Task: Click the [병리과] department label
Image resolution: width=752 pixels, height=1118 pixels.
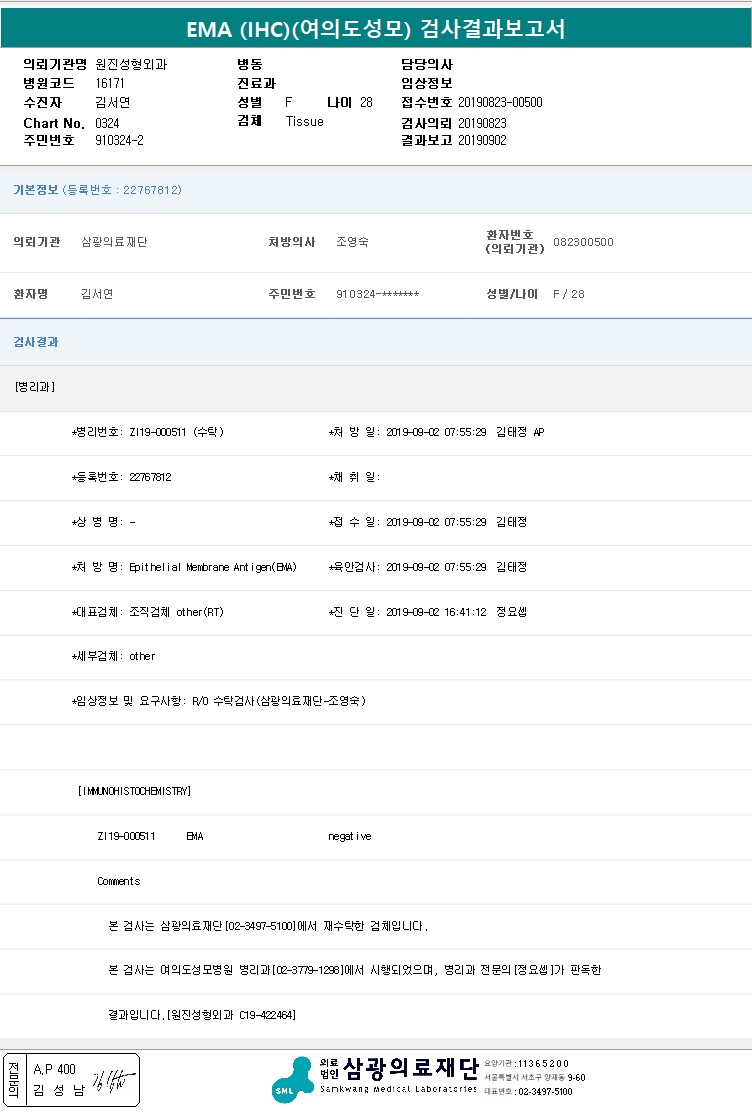Action: click(x=35, y=387)
